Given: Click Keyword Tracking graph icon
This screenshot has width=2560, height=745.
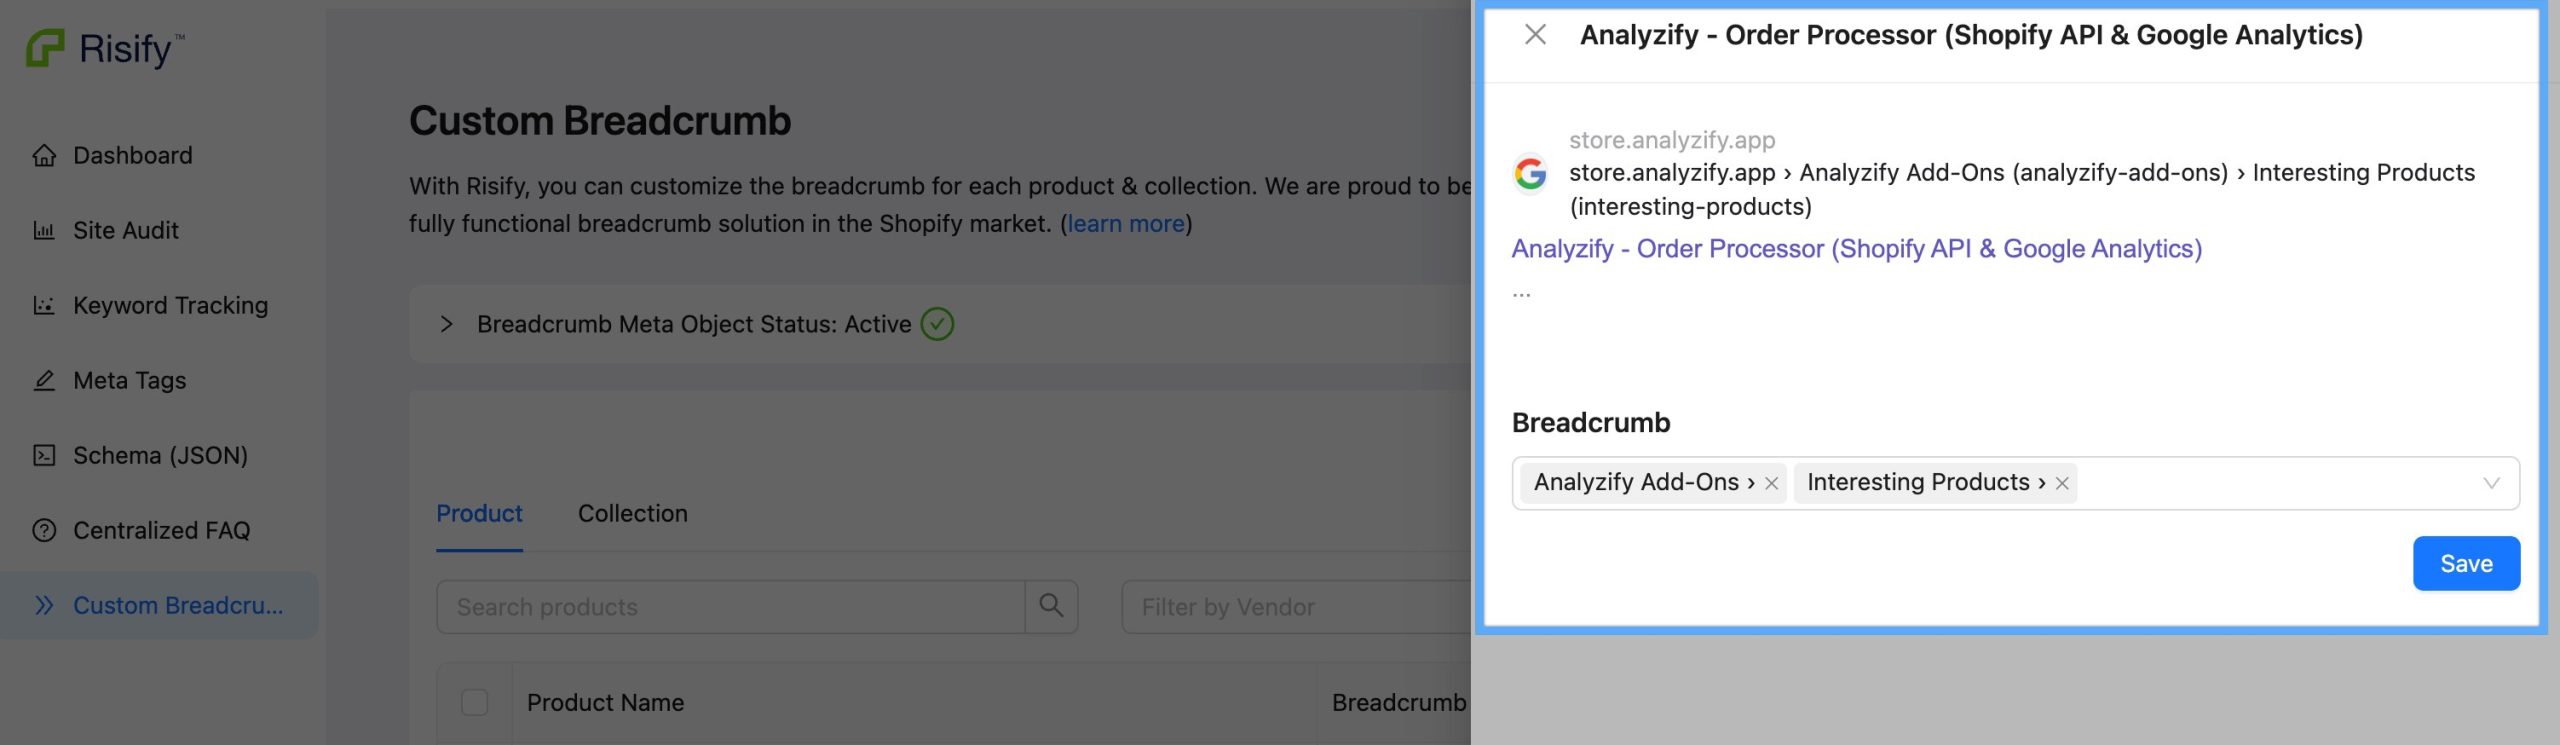Looking at the screenshot, I should pos(44,305).
